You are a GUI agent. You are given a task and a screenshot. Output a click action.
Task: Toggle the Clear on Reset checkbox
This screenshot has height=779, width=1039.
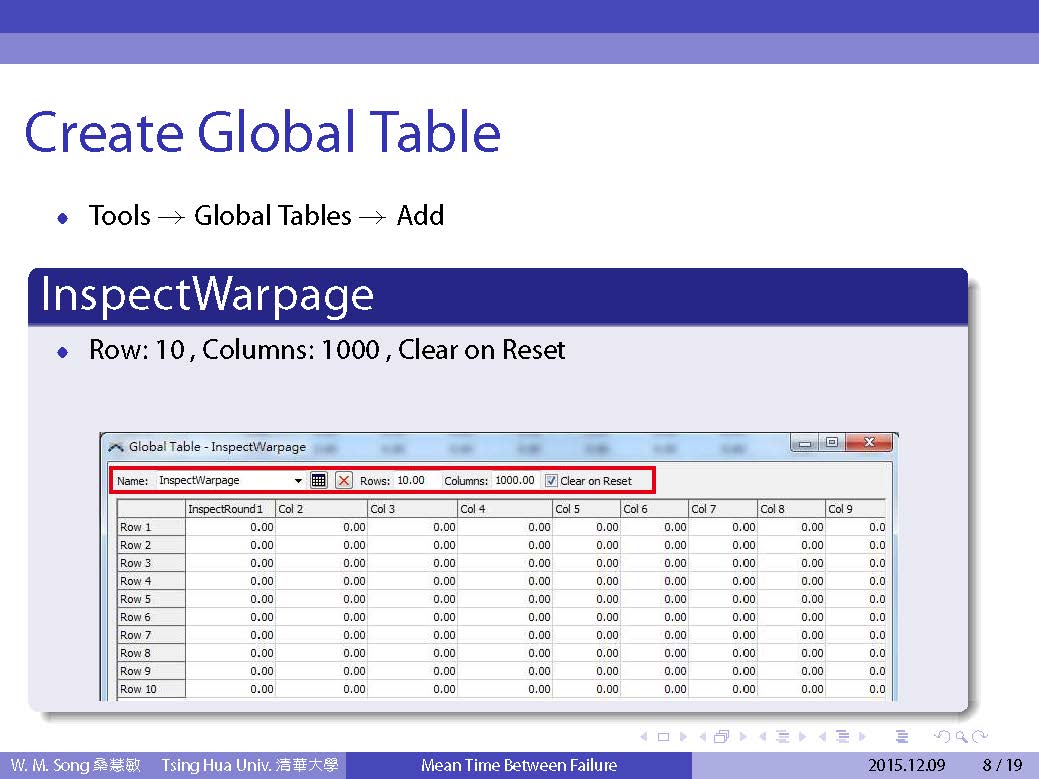tap(551, 480)
